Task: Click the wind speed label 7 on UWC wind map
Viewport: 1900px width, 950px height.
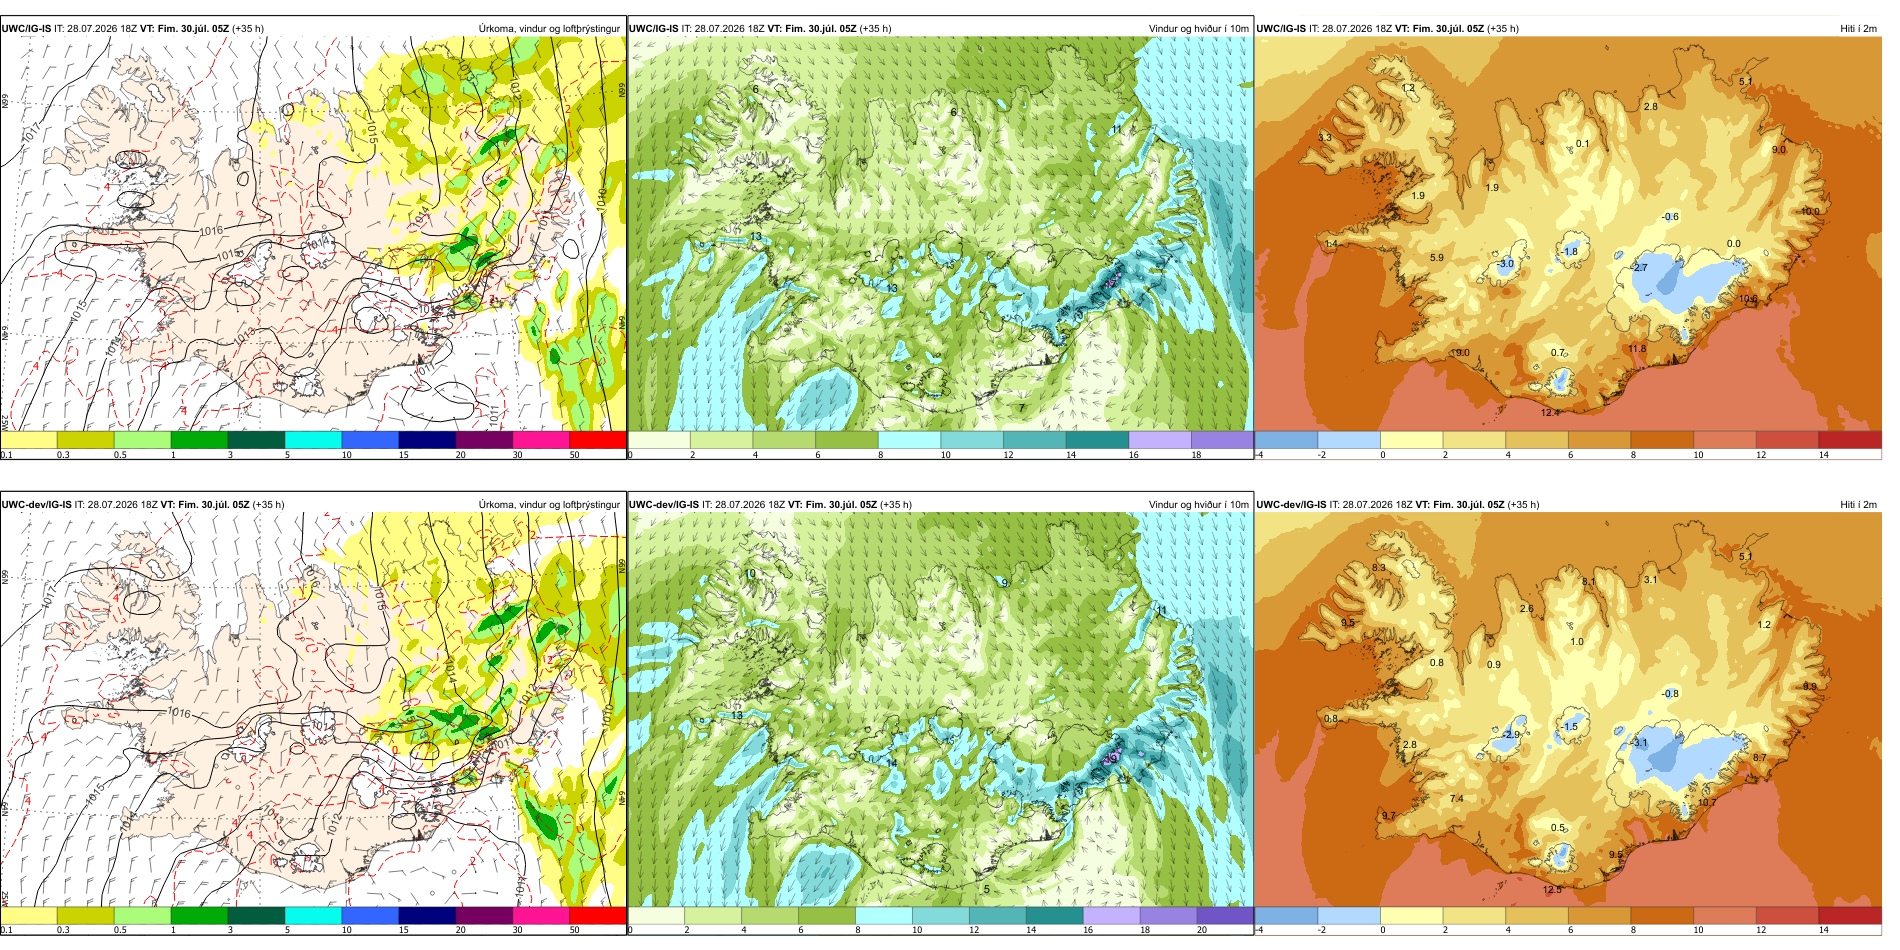Action: (x=1021, y=408)
